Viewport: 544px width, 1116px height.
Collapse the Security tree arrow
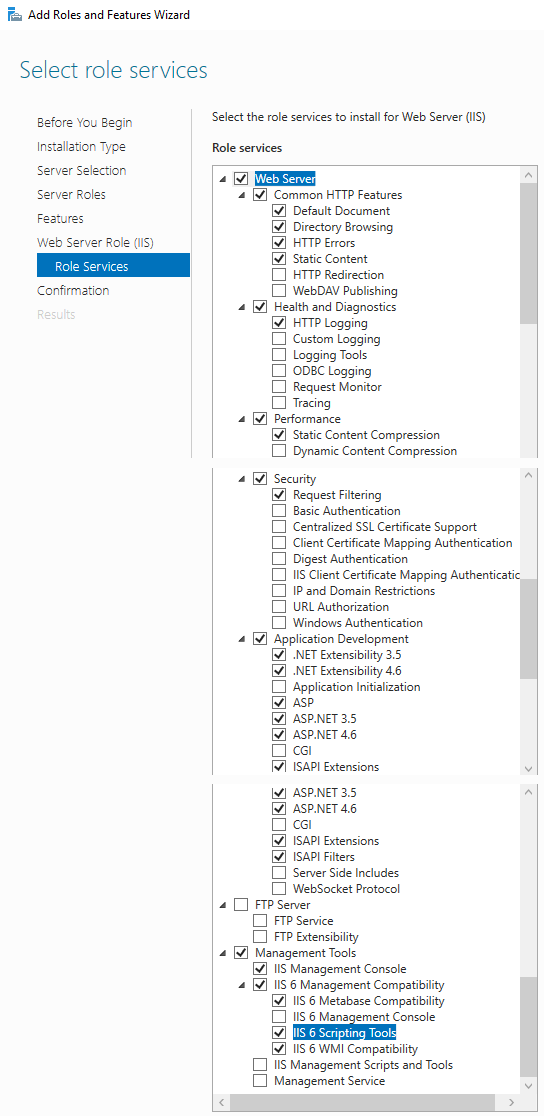click(x=242, y=479)
